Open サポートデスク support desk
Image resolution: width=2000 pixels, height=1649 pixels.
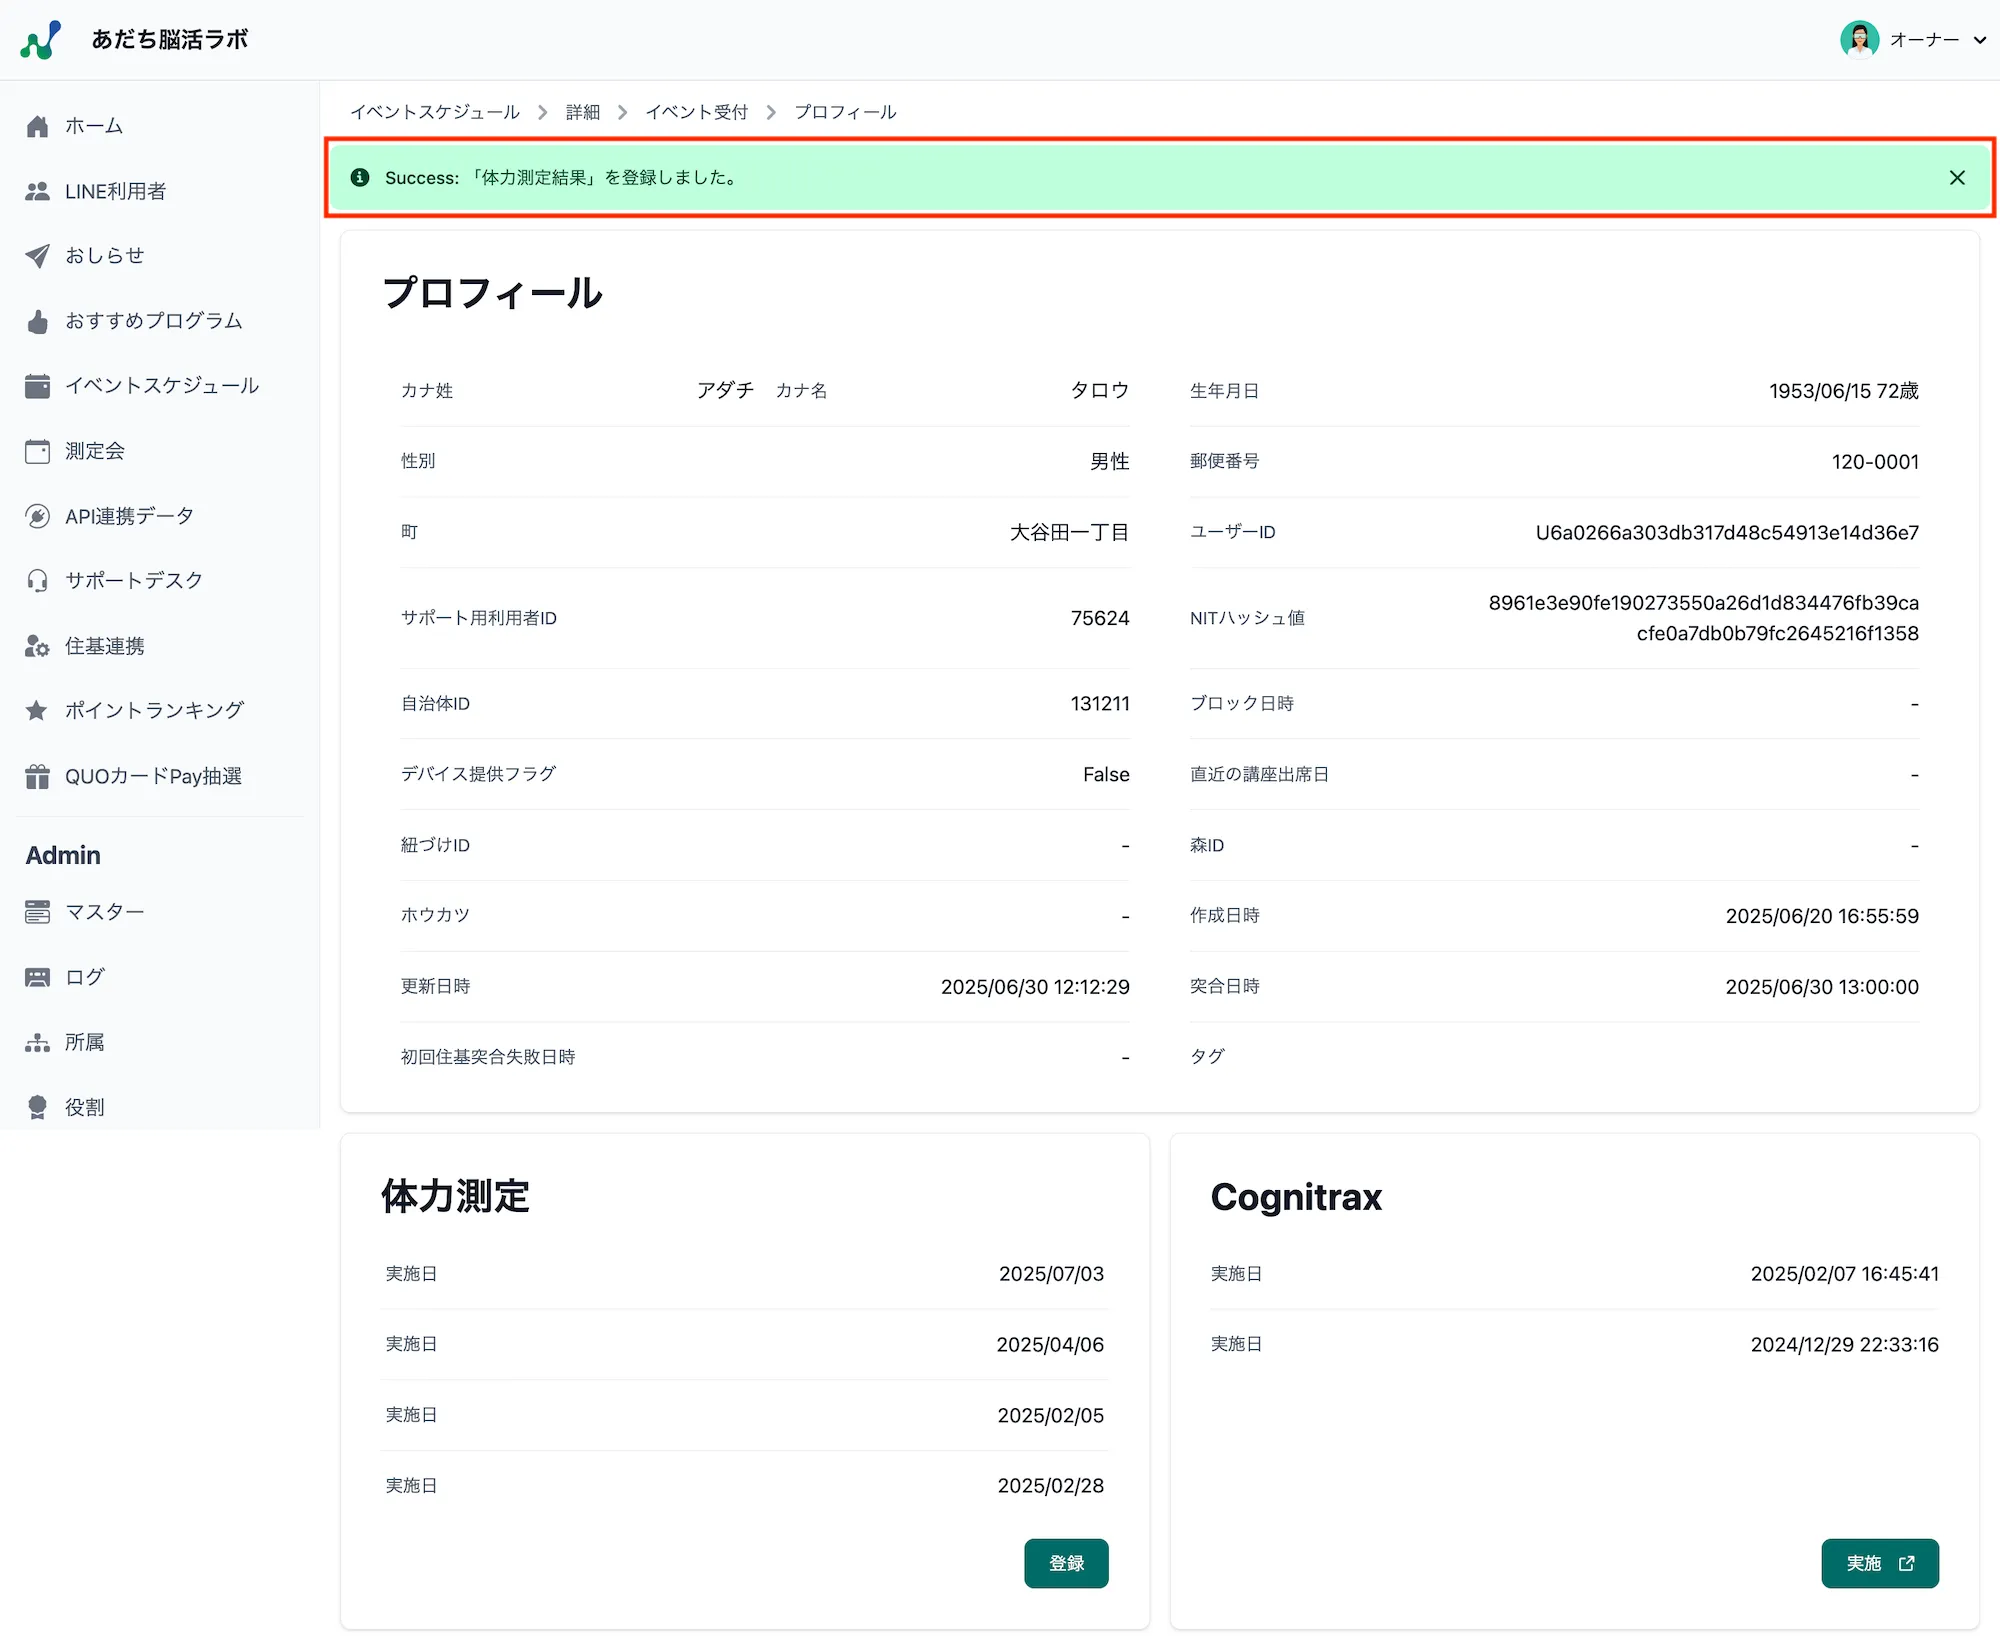[133, 580]
